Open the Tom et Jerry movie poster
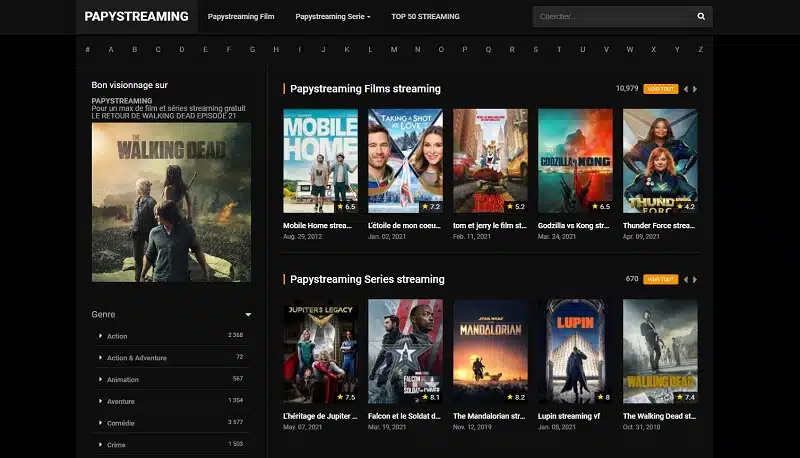This screenshot has width=800, height=458. 490,161
